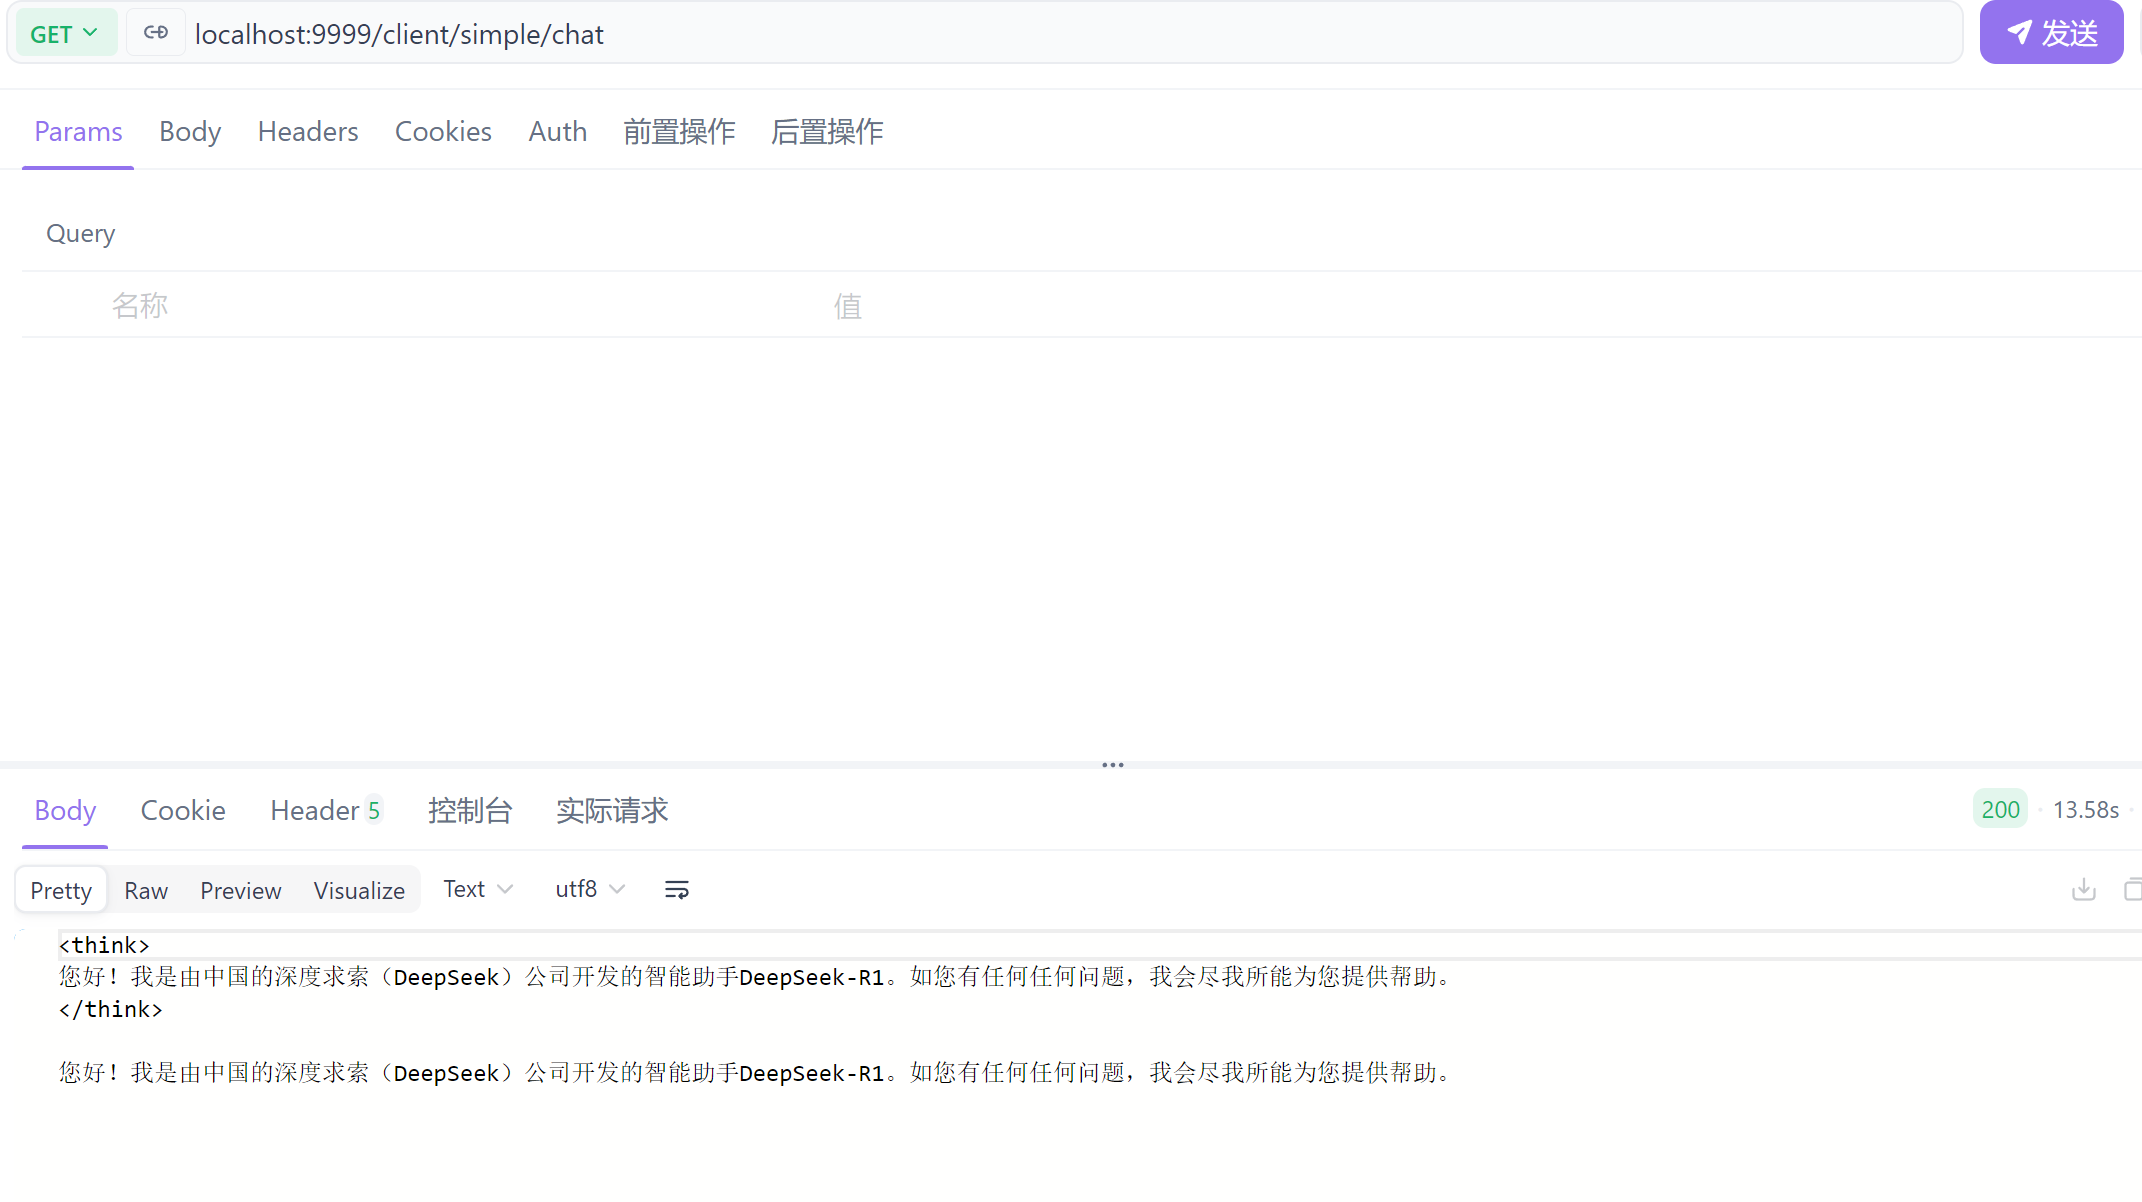The width and height of the screenshot is (2142, 1202).
Task: Open the 控制台 console tab
Action: (x=470, y=811)
